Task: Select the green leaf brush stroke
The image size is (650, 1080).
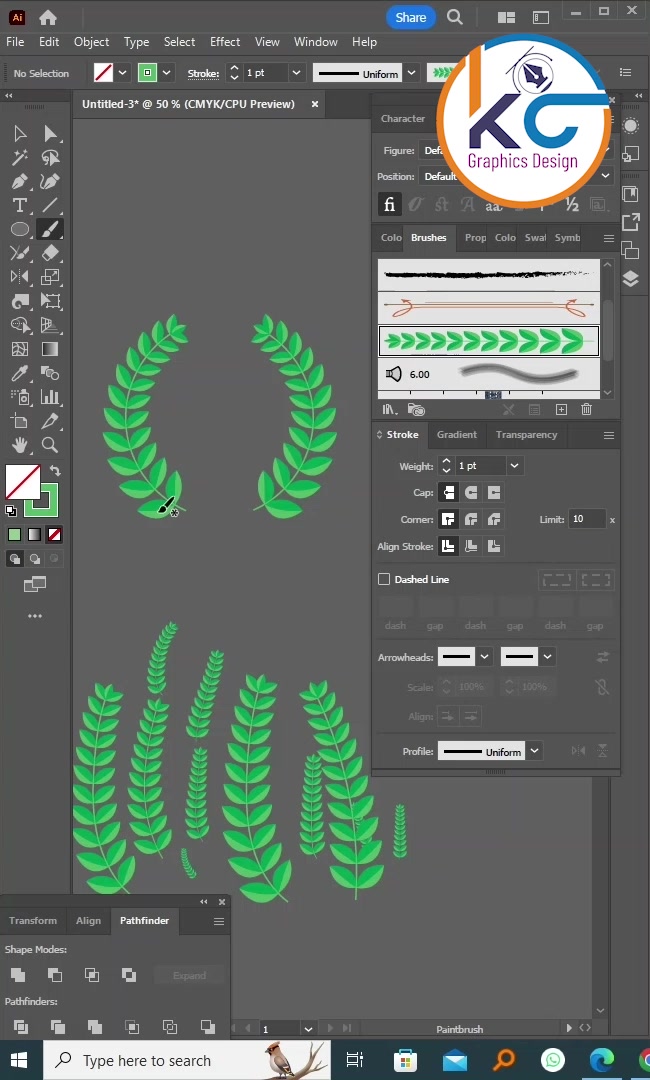Action: tap(488, 341)
